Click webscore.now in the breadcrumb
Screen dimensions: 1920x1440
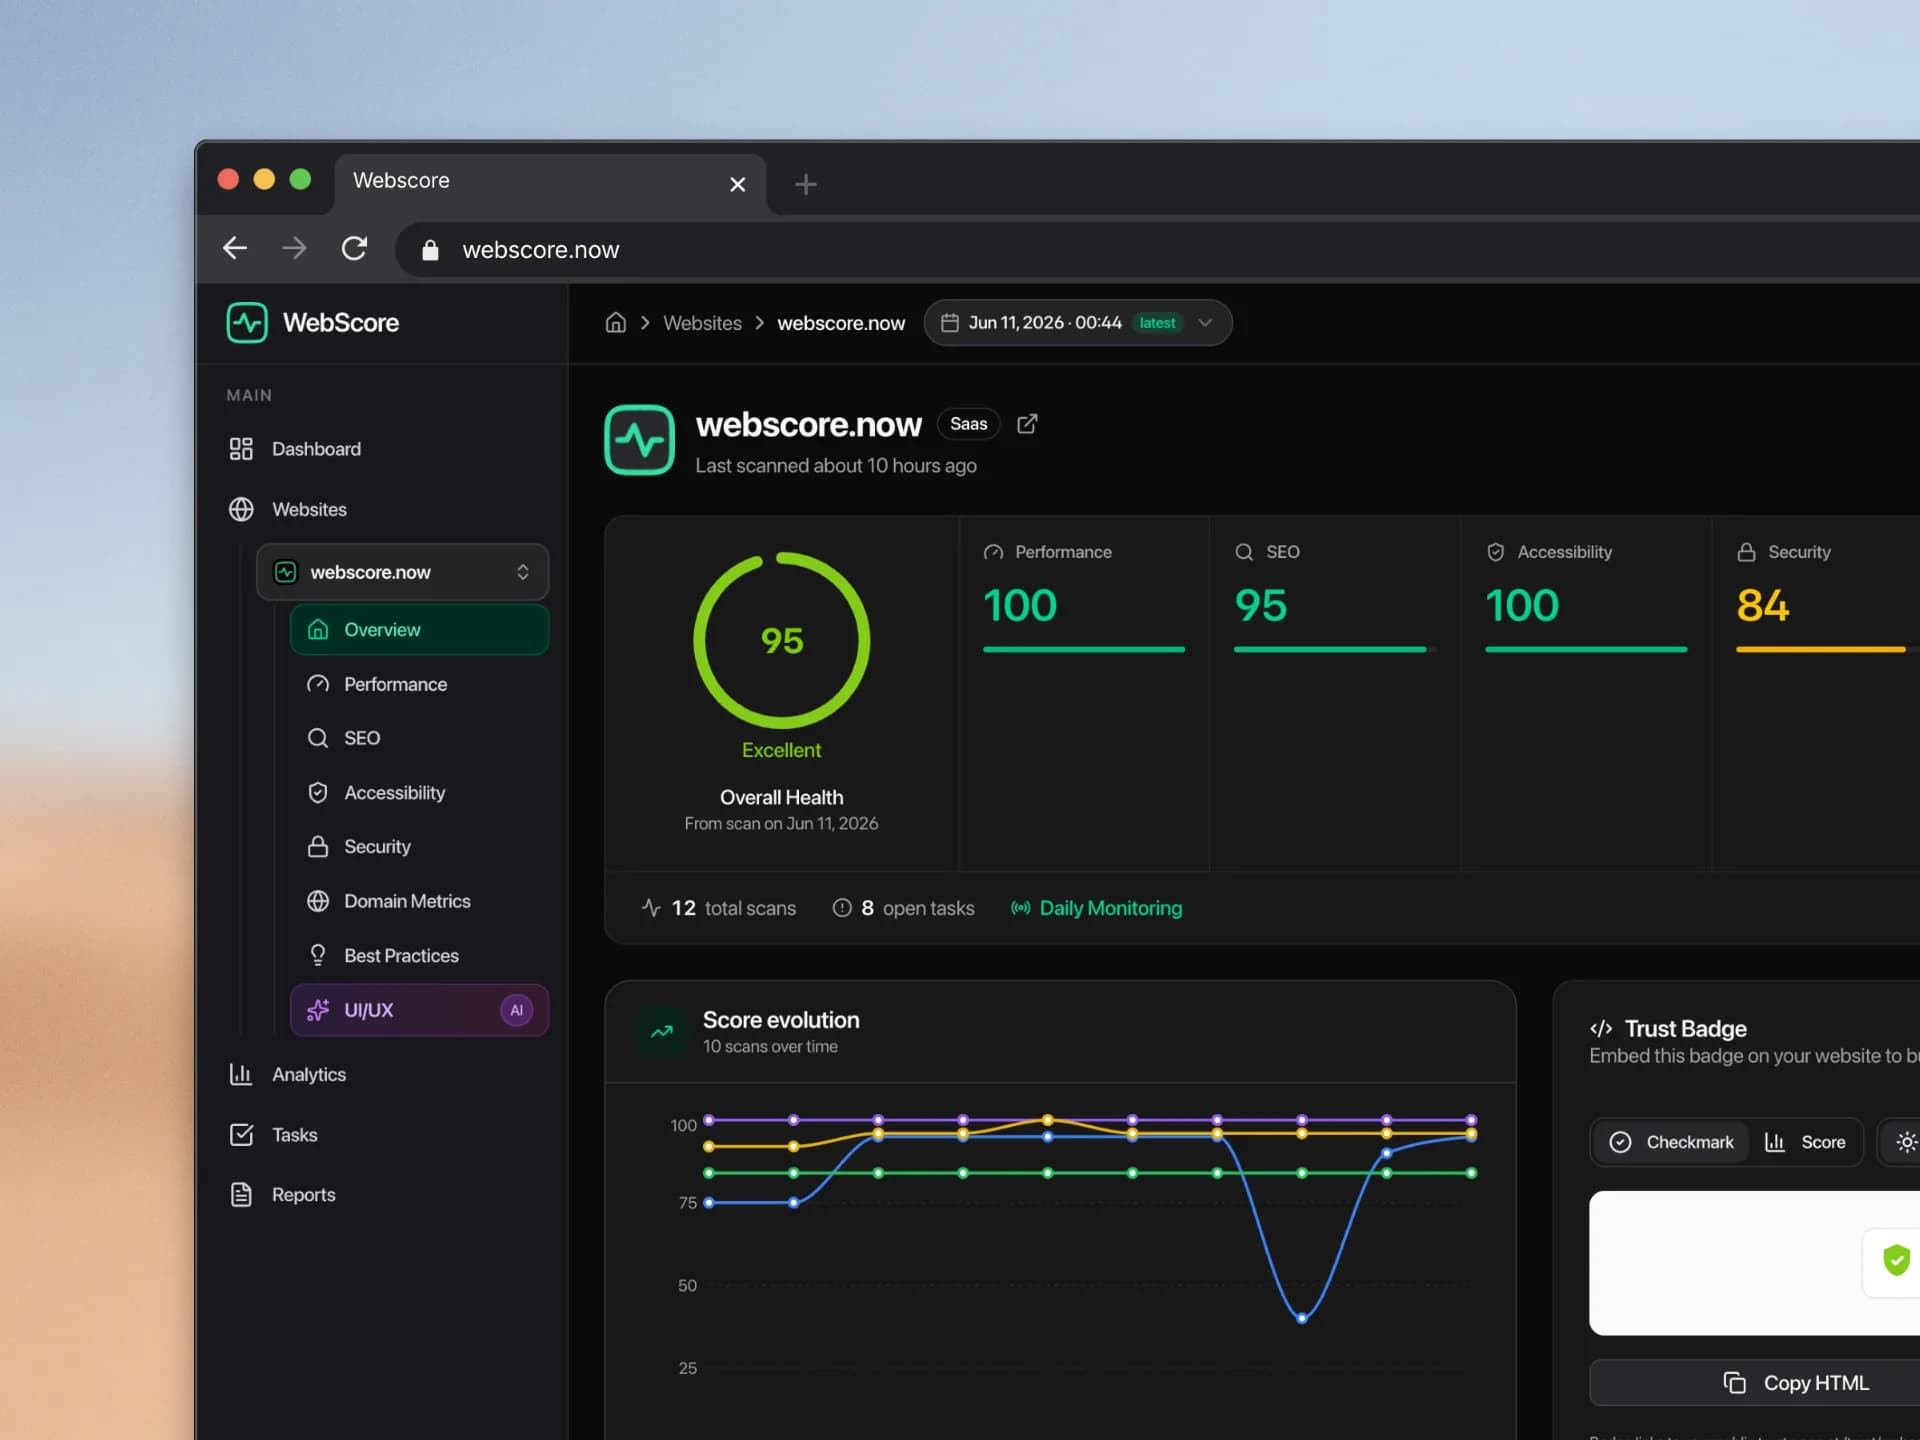[841, 323]
